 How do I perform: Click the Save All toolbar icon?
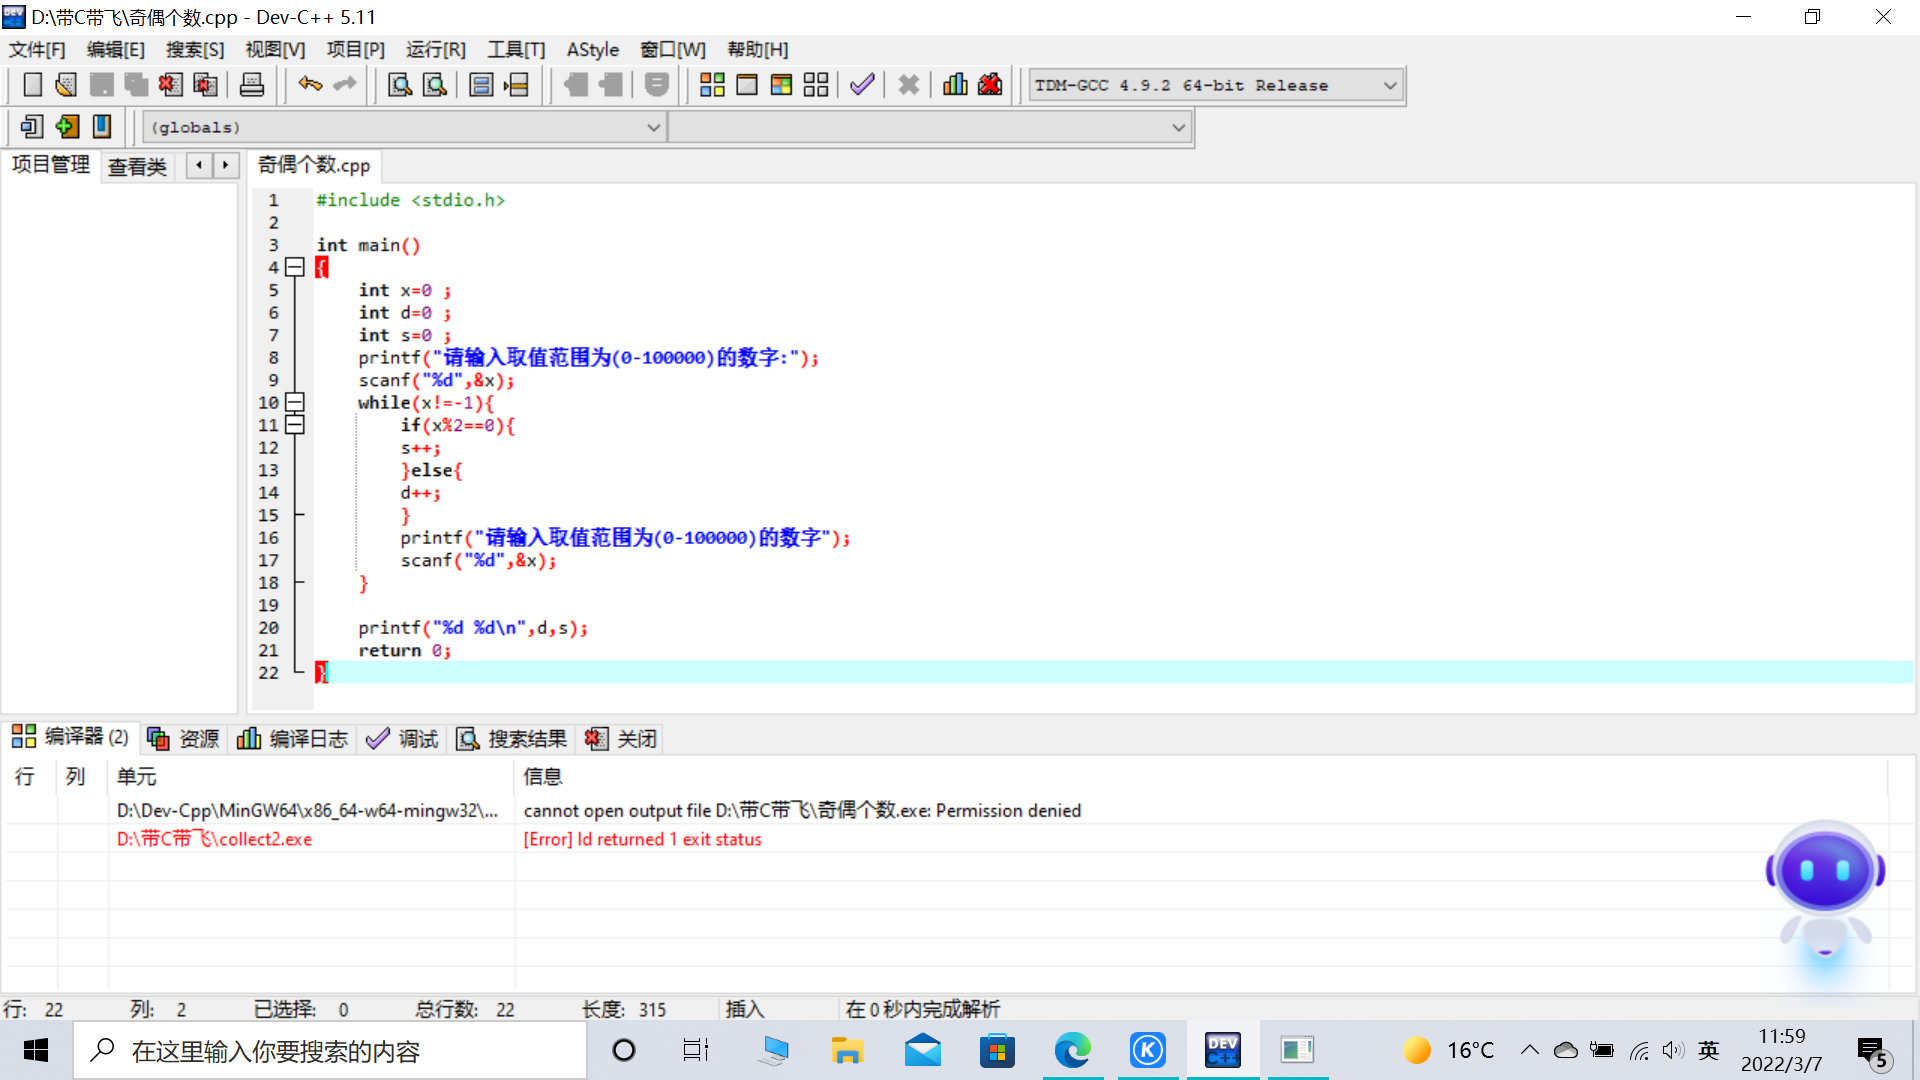(x=136, y=85)
